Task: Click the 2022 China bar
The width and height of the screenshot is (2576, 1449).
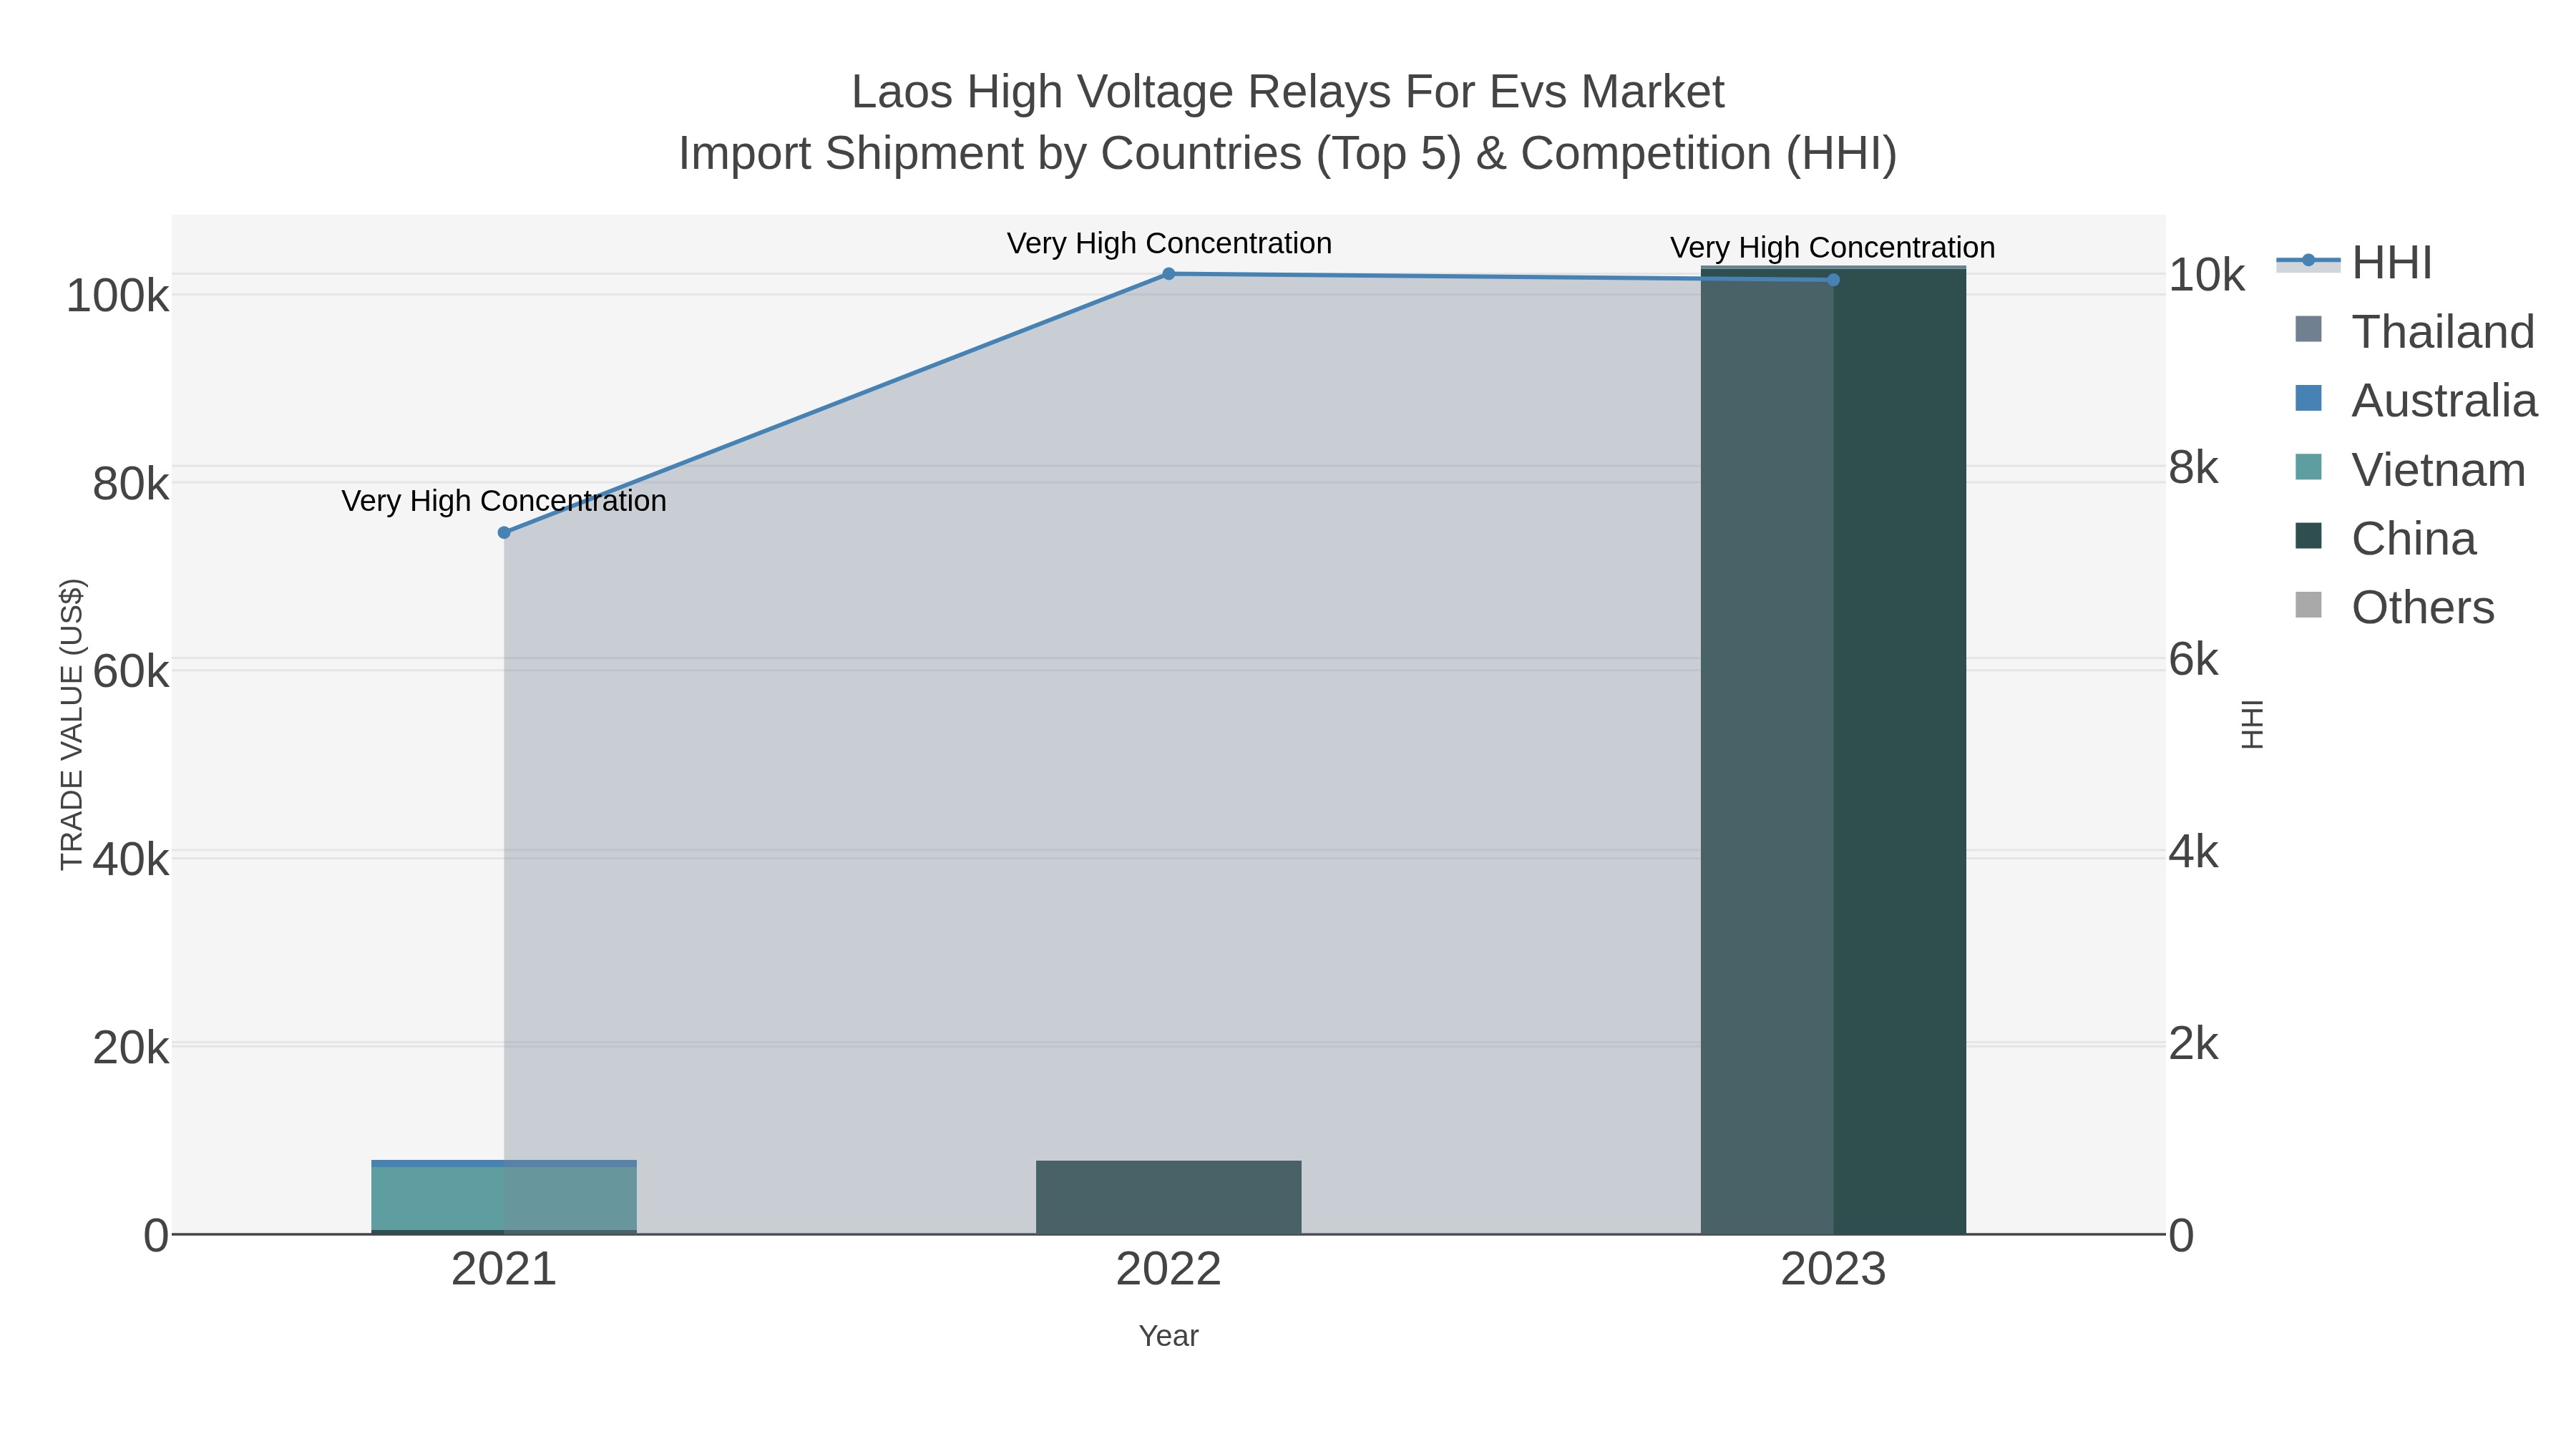Action: tap(1168, 1197)
